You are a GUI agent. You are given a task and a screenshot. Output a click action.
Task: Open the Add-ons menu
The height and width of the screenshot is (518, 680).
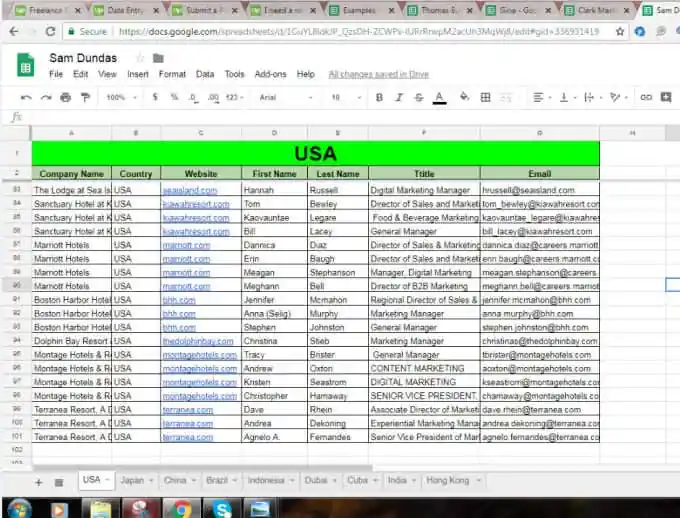click(x=270, y=74)
